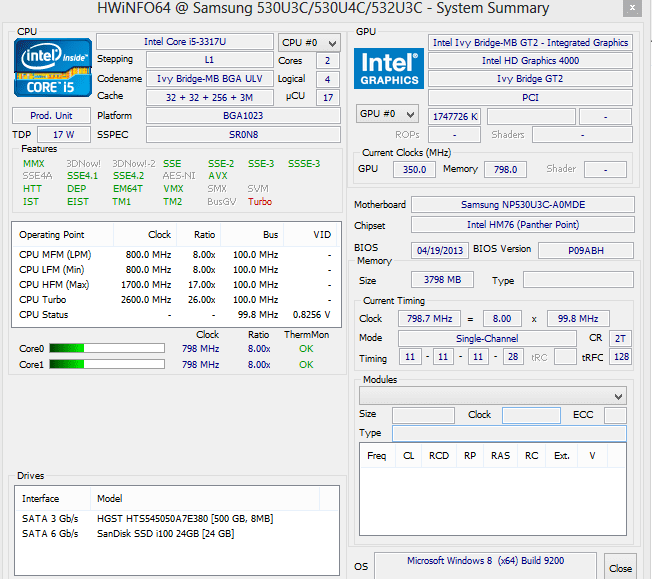Click the Samsung NP530U3C-A0MDE motherboard field

tap(523, 205)
